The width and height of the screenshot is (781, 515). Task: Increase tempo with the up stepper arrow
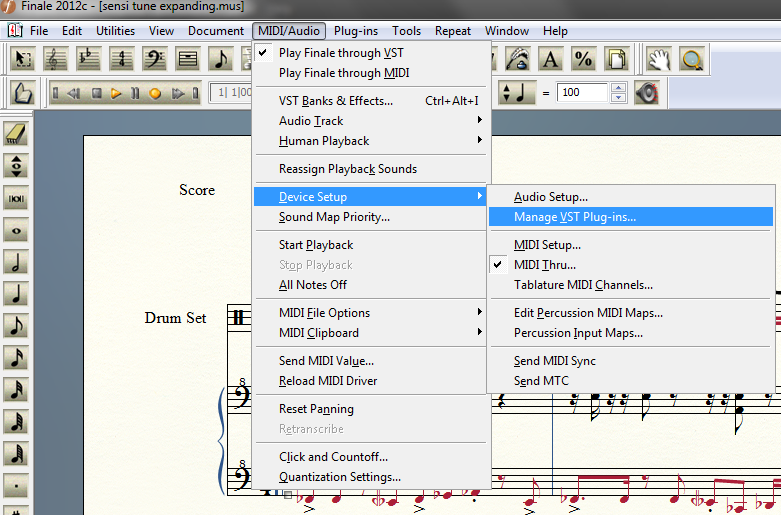point(618,88)
